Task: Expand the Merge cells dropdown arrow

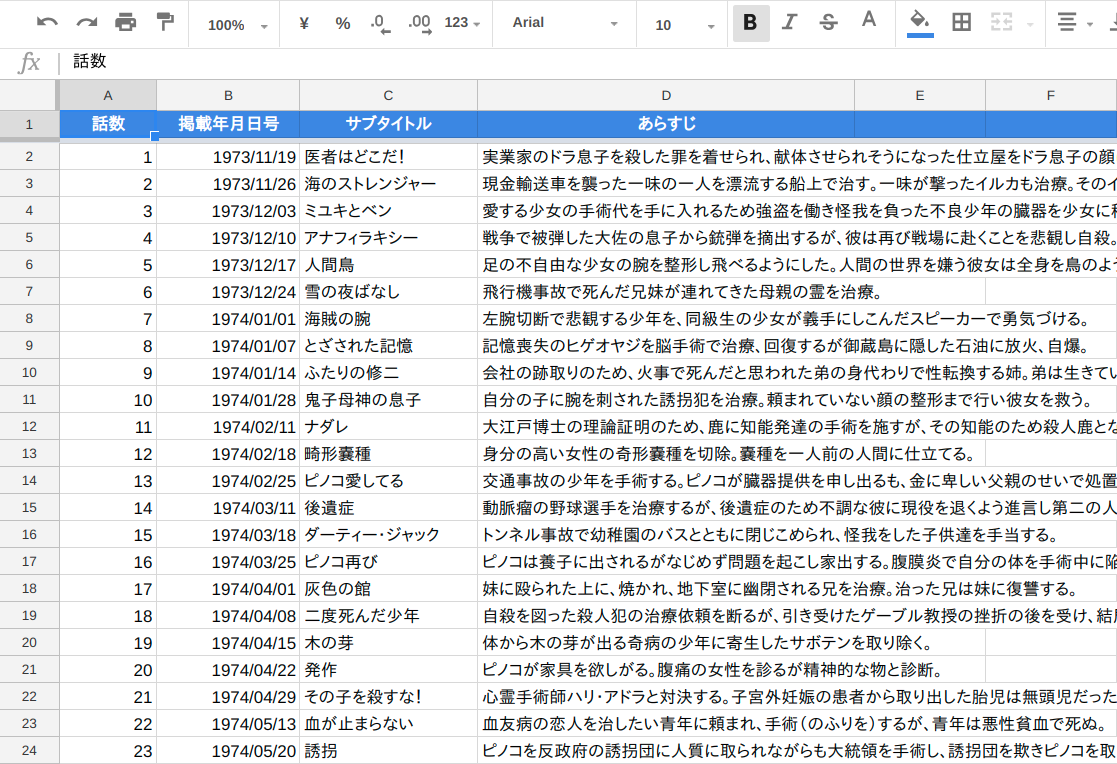Action: point(1030,25)
